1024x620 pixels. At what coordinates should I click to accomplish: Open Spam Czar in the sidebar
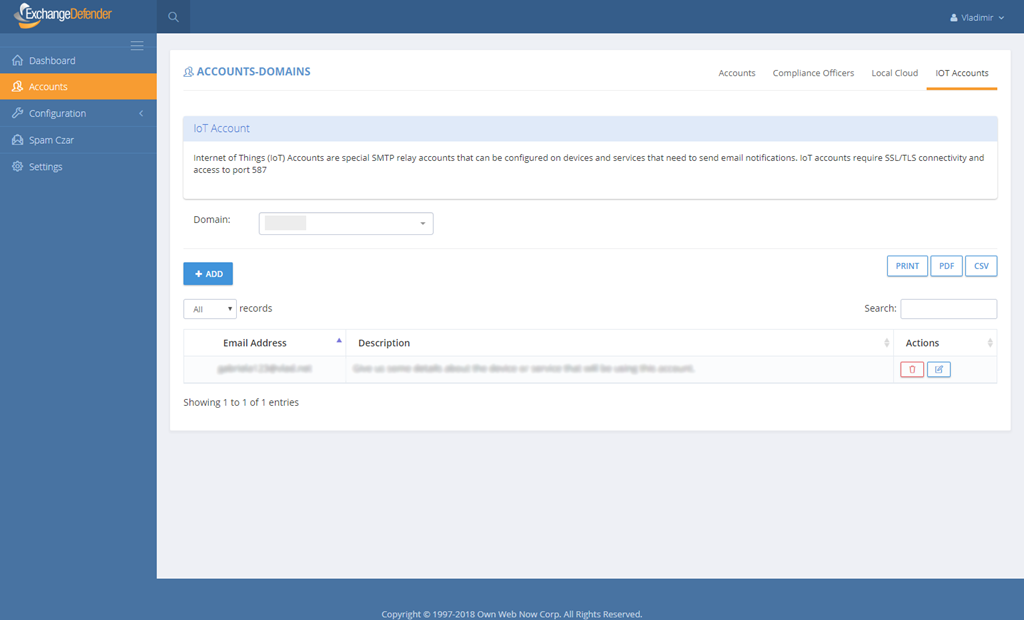51,140
